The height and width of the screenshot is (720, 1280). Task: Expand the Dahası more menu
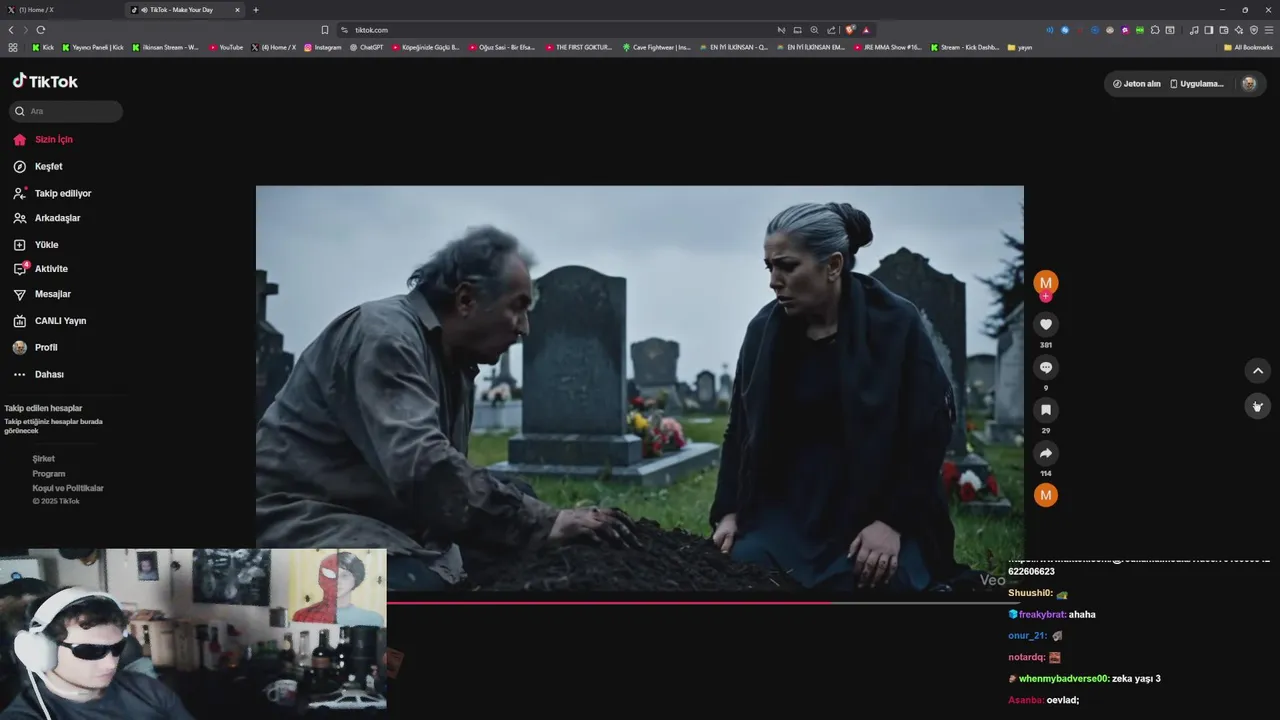[38, 374]
